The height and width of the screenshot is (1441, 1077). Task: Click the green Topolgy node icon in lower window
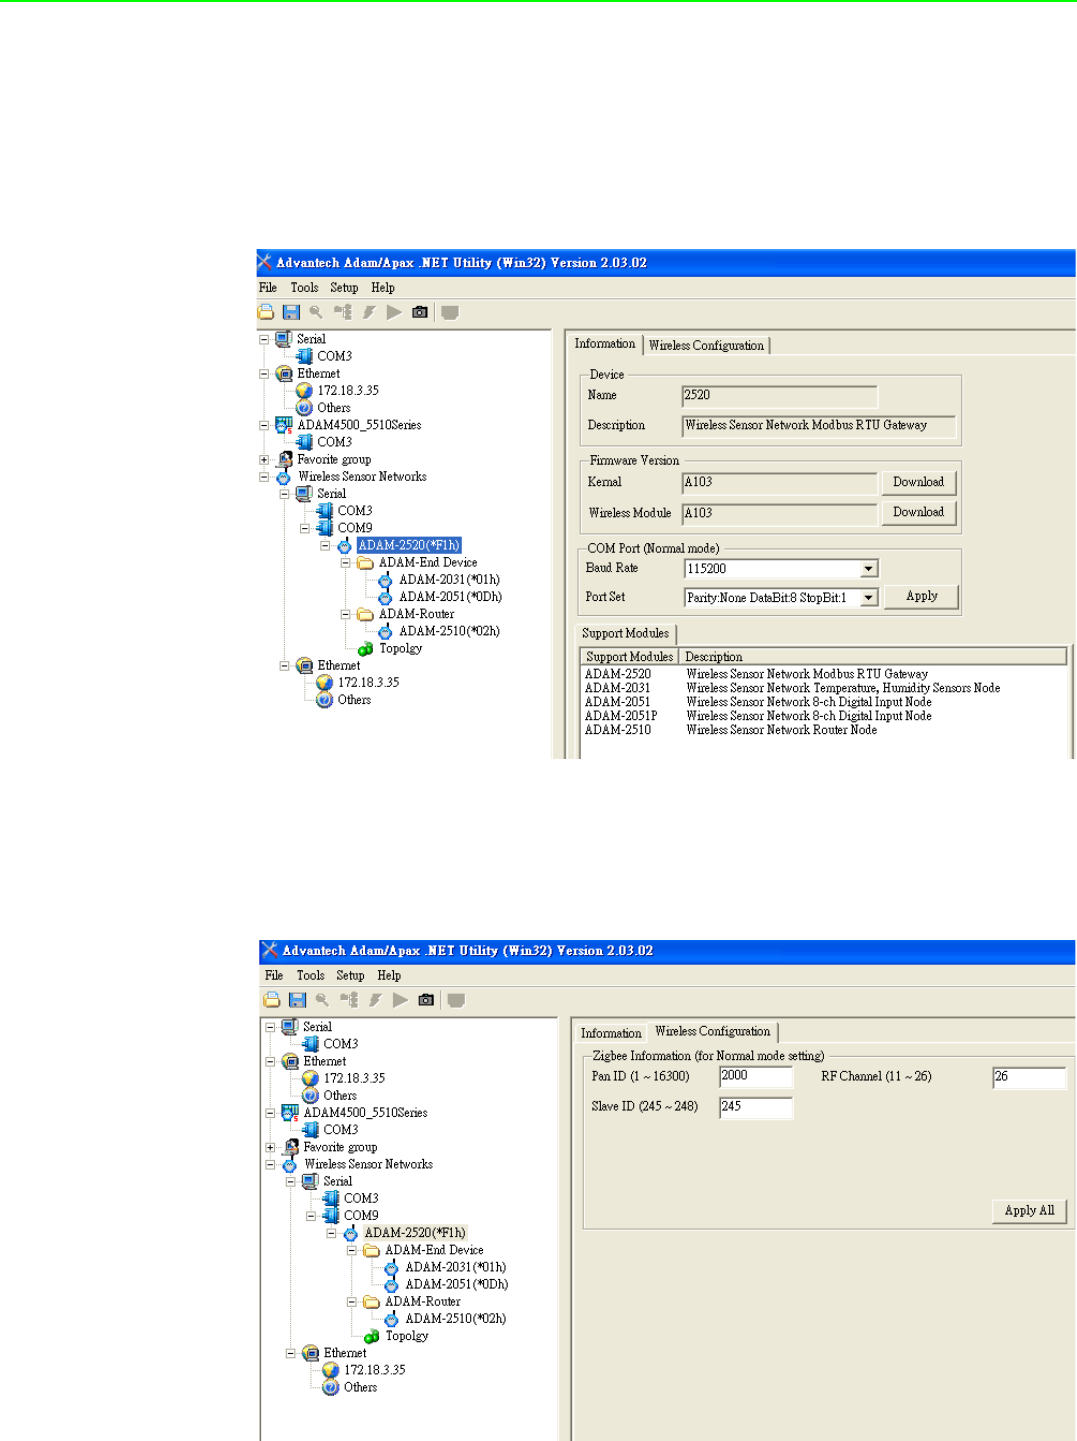[x=372, y=1336]
